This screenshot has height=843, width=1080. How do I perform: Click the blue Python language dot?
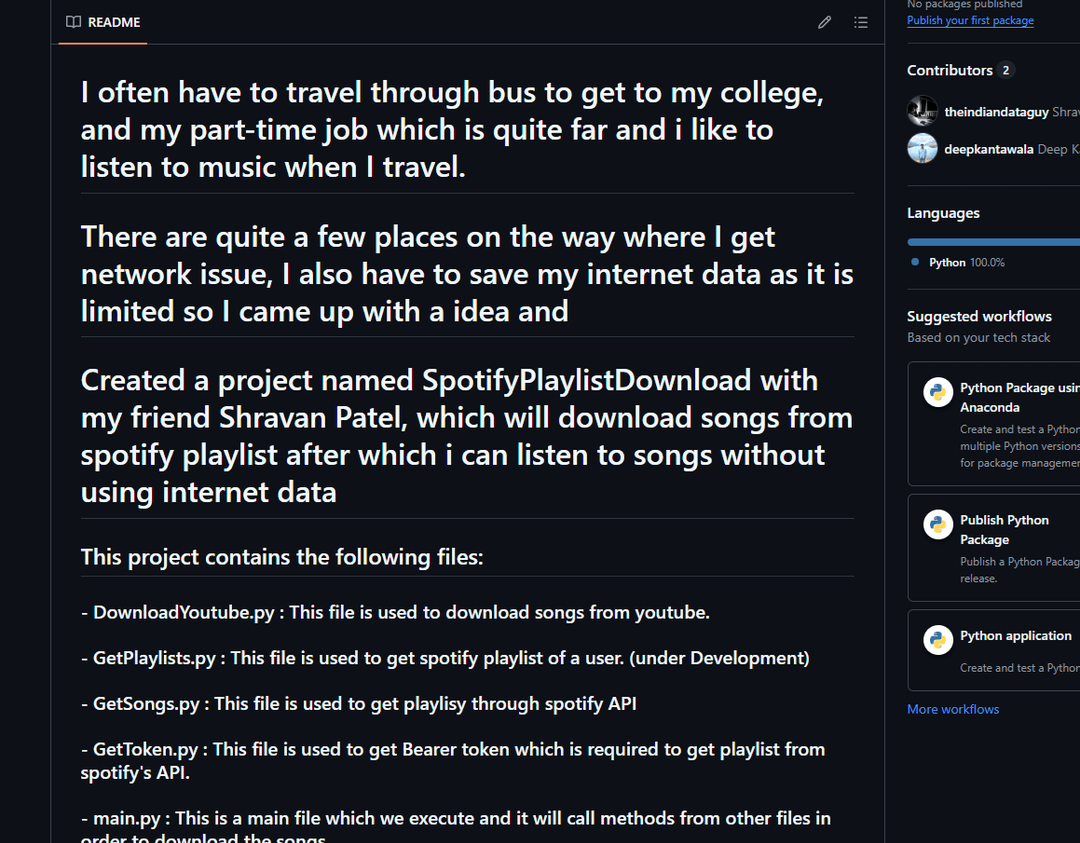pyautogui.click(x=915, y=262)
